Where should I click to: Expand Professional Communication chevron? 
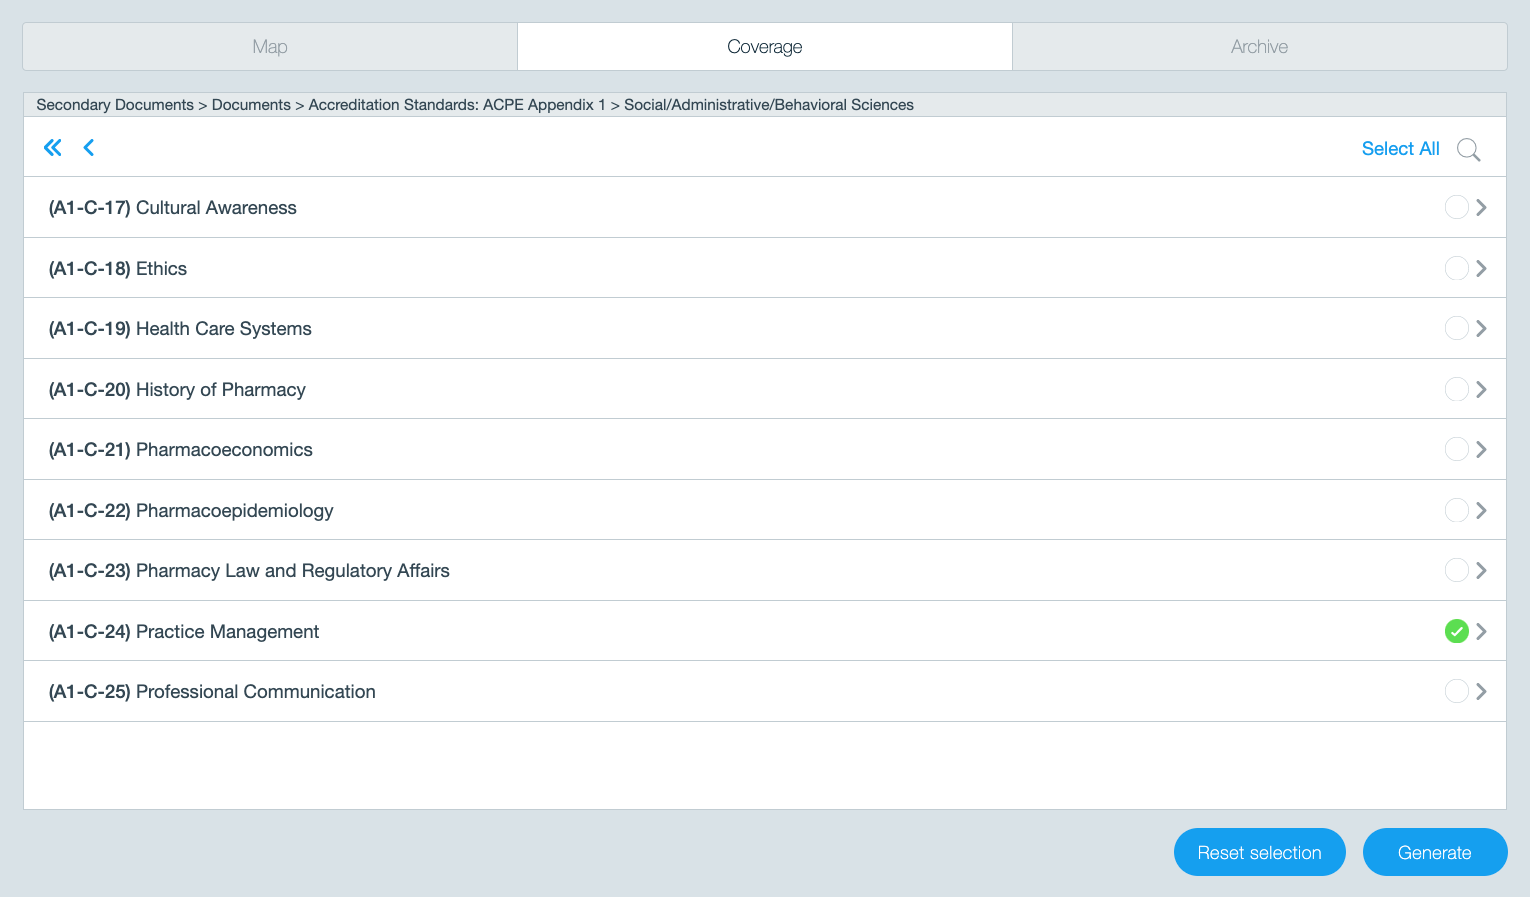pos(1482,691)
